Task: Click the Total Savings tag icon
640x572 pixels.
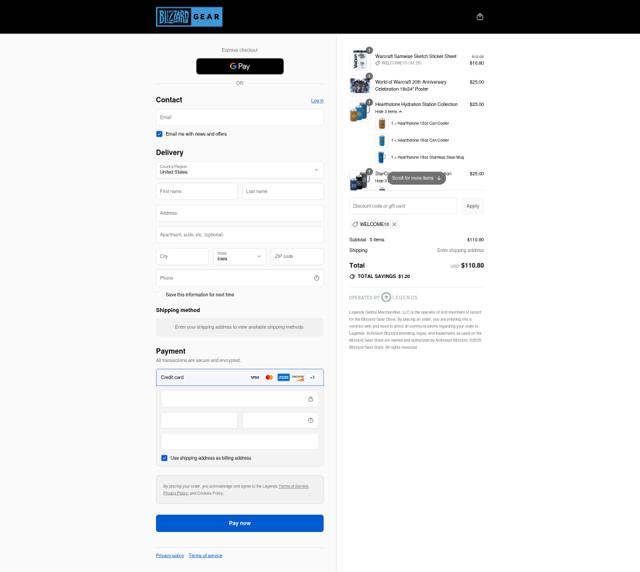Action: coord(352,276)
